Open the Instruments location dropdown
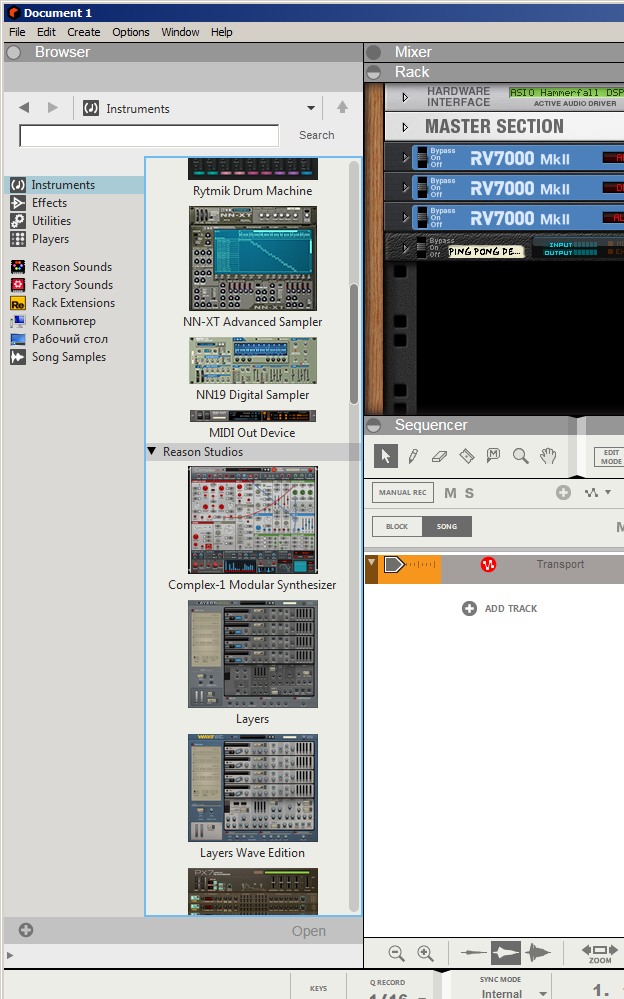 [311, 108]
